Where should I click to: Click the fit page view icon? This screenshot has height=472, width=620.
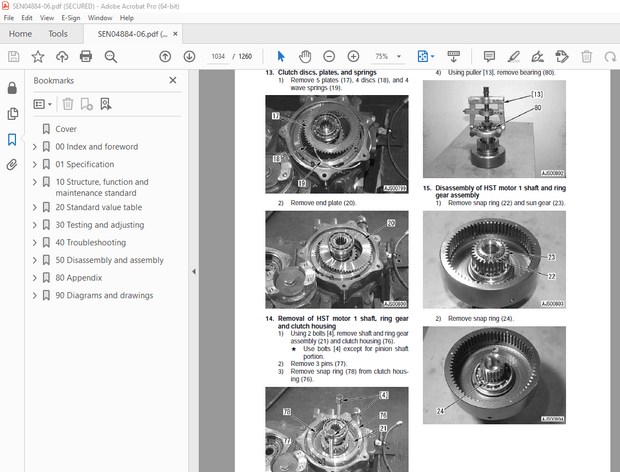pyautogui.click(x=423, y=57)
